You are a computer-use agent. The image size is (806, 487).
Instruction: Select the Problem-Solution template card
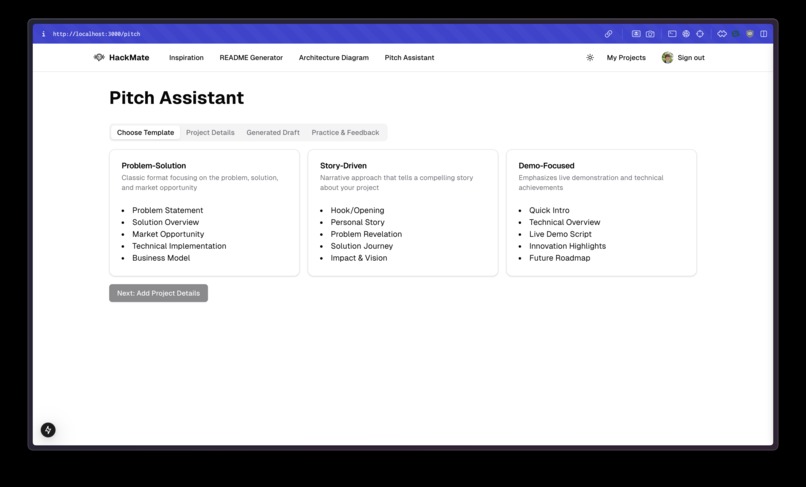pos(204,213)
